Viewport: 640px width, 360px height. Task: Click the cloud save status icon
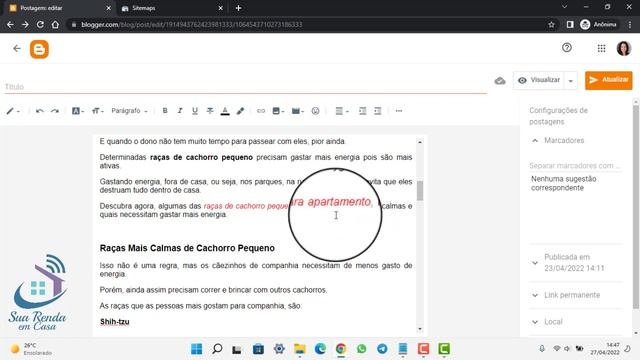pyautogui.click(x=500, y=81)
